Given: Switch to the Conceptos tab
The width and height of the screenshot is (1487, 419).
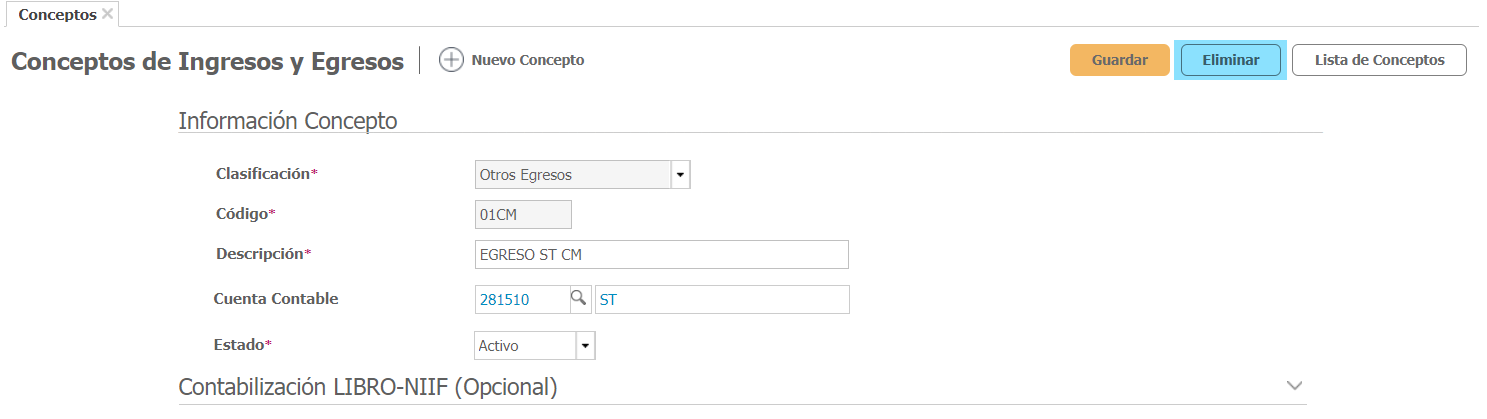Looking at the screenshot, I should point(57,15).
